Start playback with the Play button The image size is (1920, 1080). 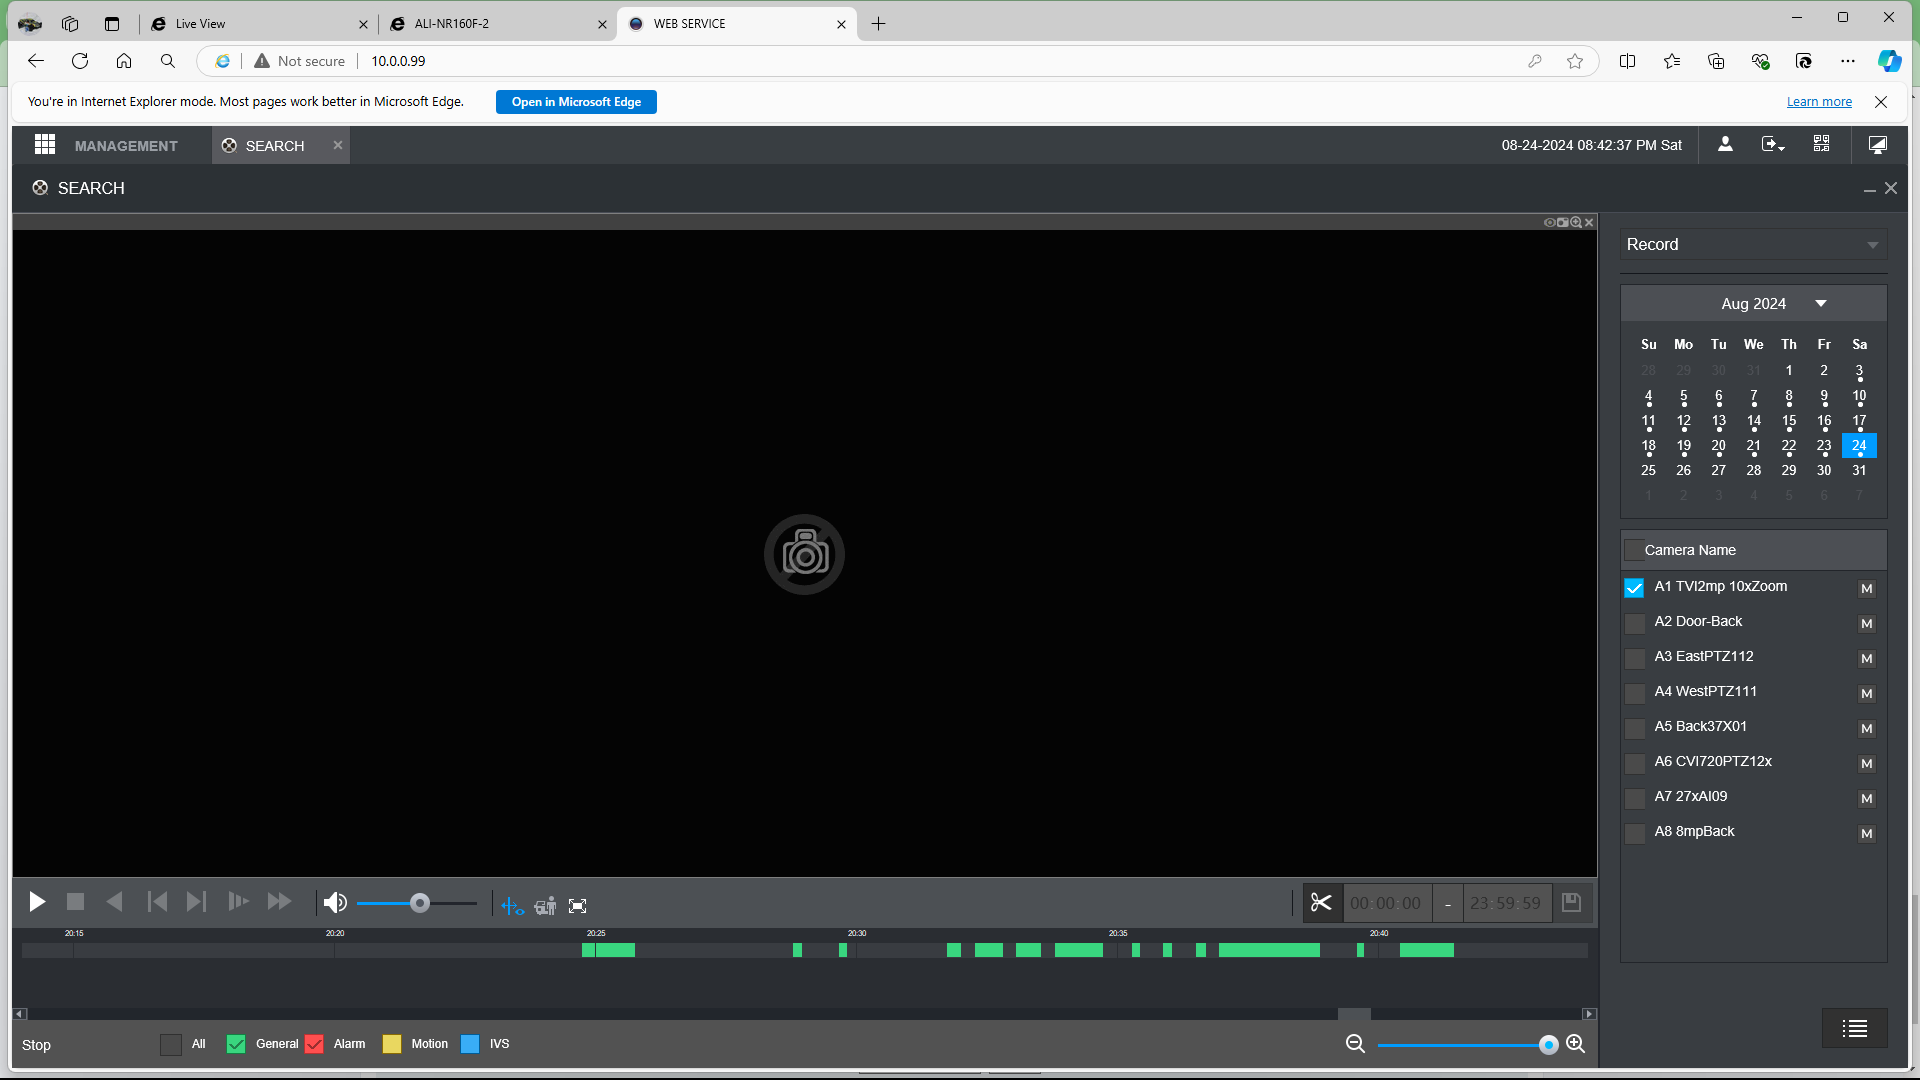click(37, 902)
